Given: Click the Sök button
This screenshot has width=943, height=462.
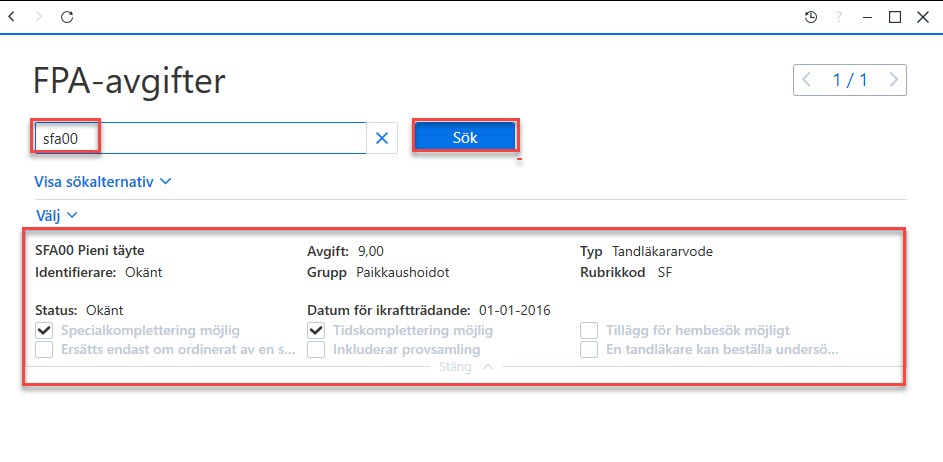Looking at the screenshot, I should point(465,138).
